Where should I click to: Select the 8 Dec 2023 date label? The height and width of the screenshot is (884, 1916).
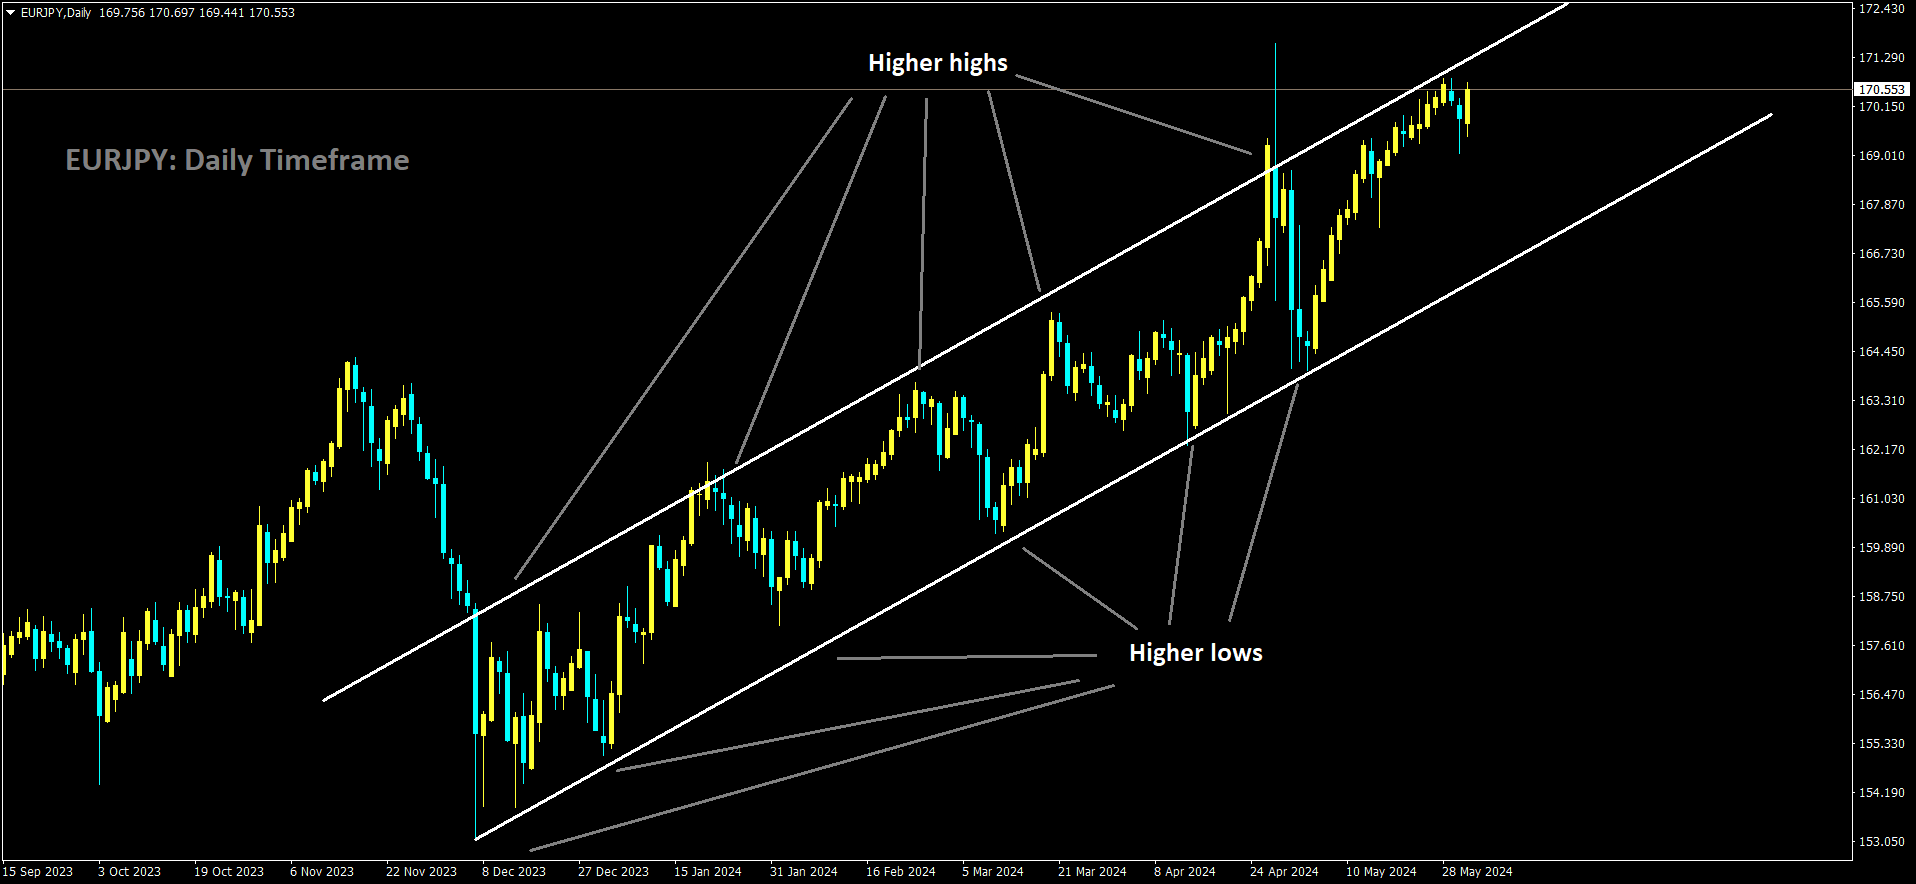[514, 872]
